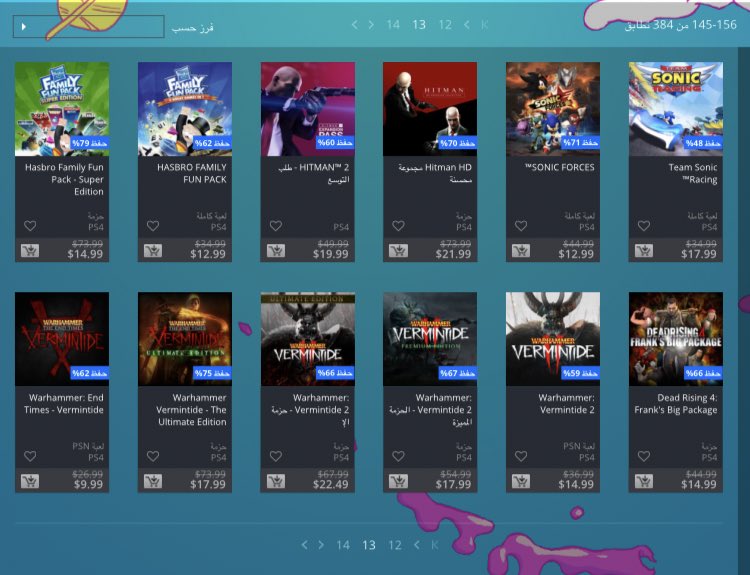Click the 'HASBRO FAMILY FUN PACK' title
This screenshot has height=575, width=750.
point(191,173)
